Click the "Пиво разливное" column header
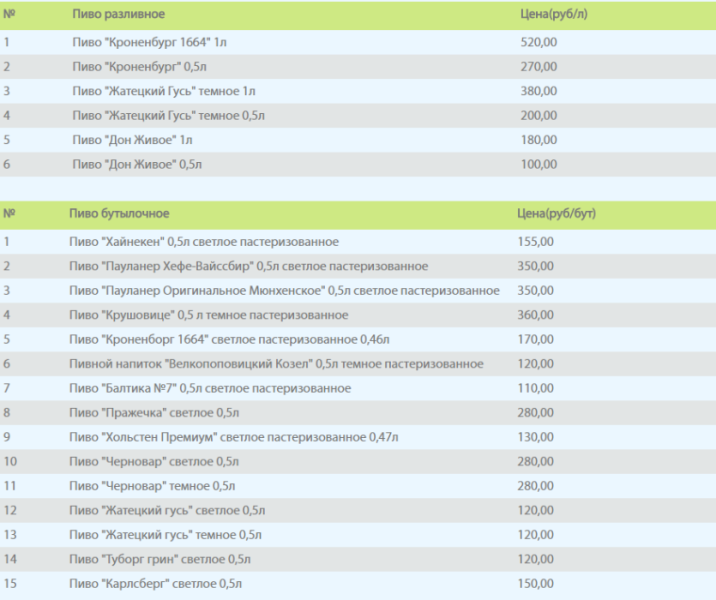Image resolution: width=716 pixels, height=600 pixels. pyautogui.click(x=118, y=14)
